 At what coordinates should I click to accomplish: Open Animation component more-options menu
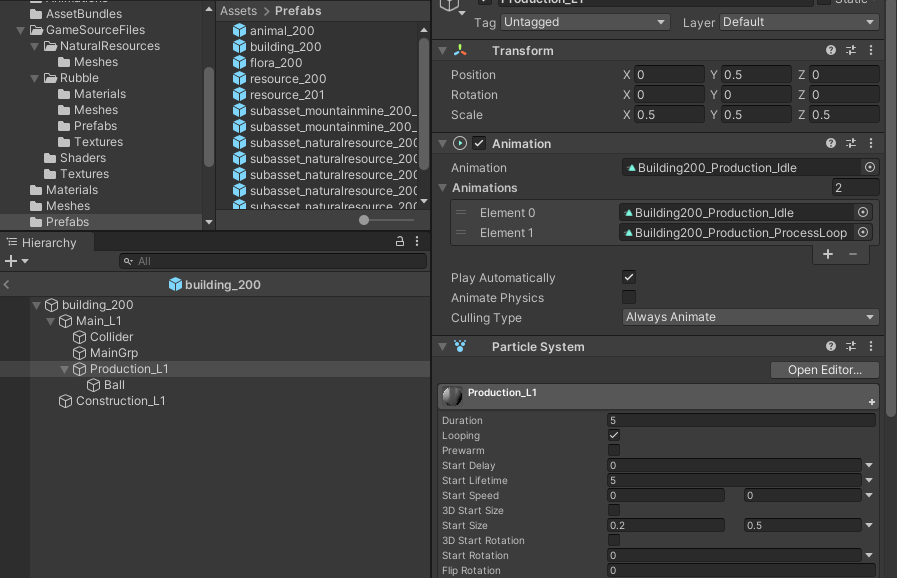(871, 143)
